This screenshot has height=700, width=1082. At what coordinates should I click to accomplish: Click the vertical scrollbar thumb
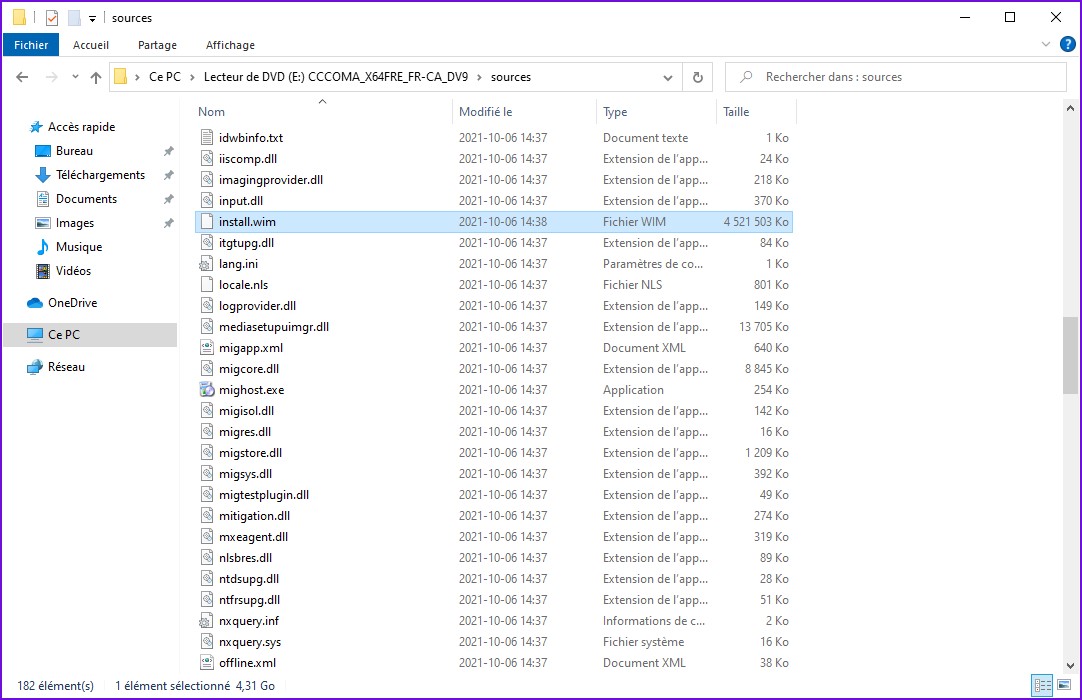coord(1070,356)
